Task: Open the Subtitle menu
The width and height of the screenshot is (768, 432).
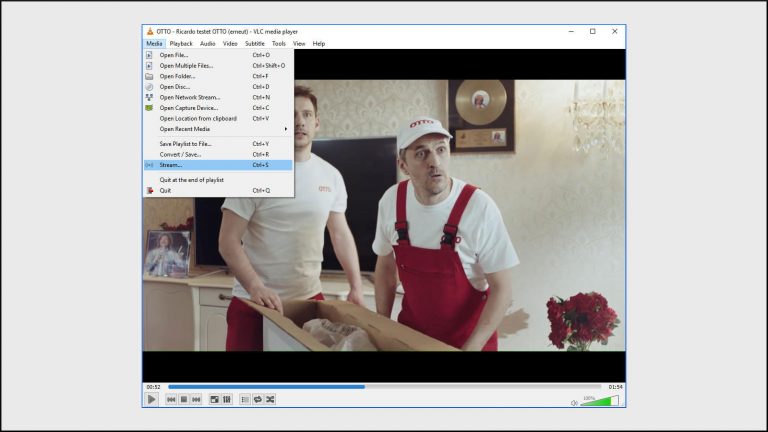Action: [255, 44]
